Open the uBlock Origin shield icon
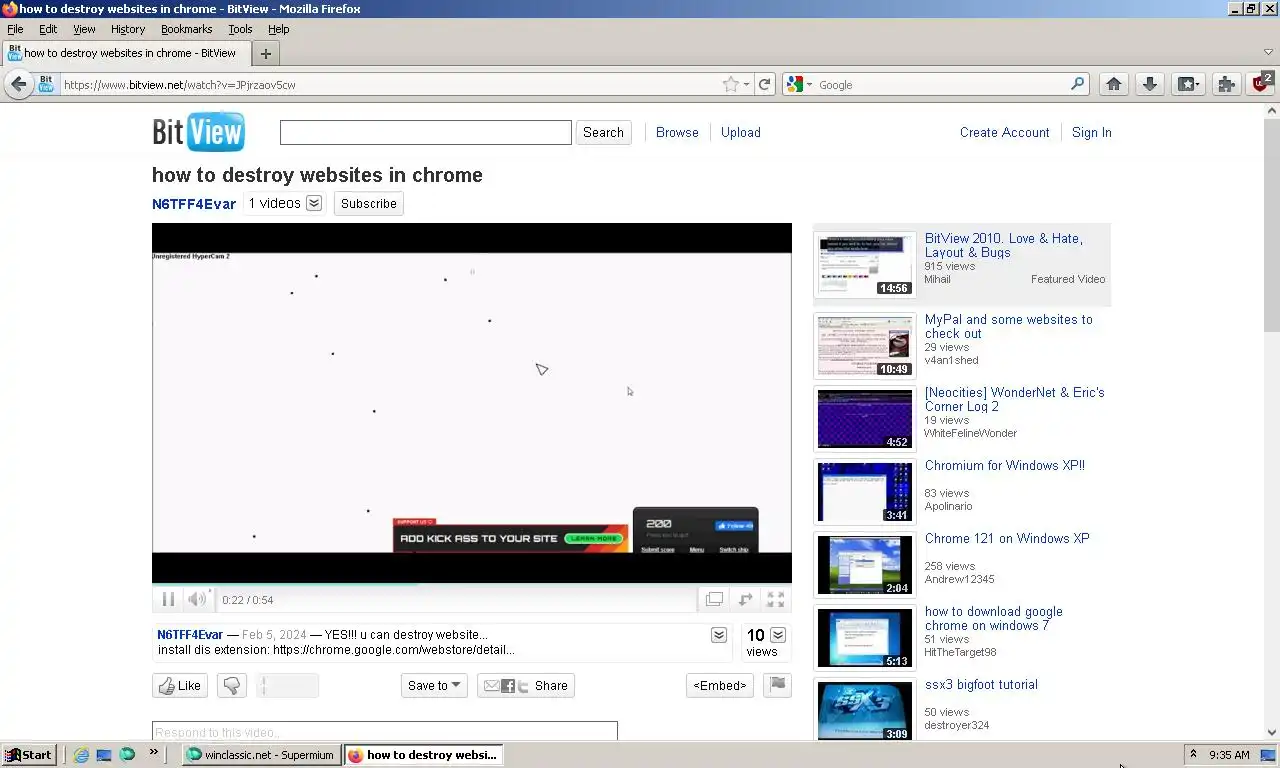1280x768 pixels. (x=1261, y=83)
